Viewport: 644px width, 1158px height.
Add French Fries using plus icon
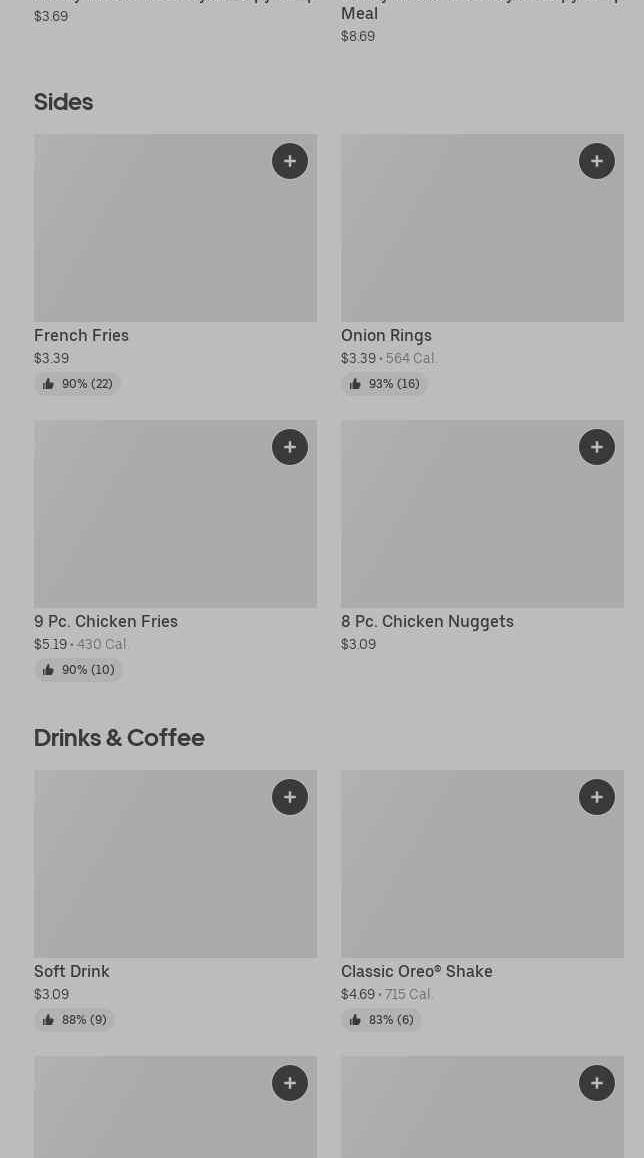tap(290, 161)
